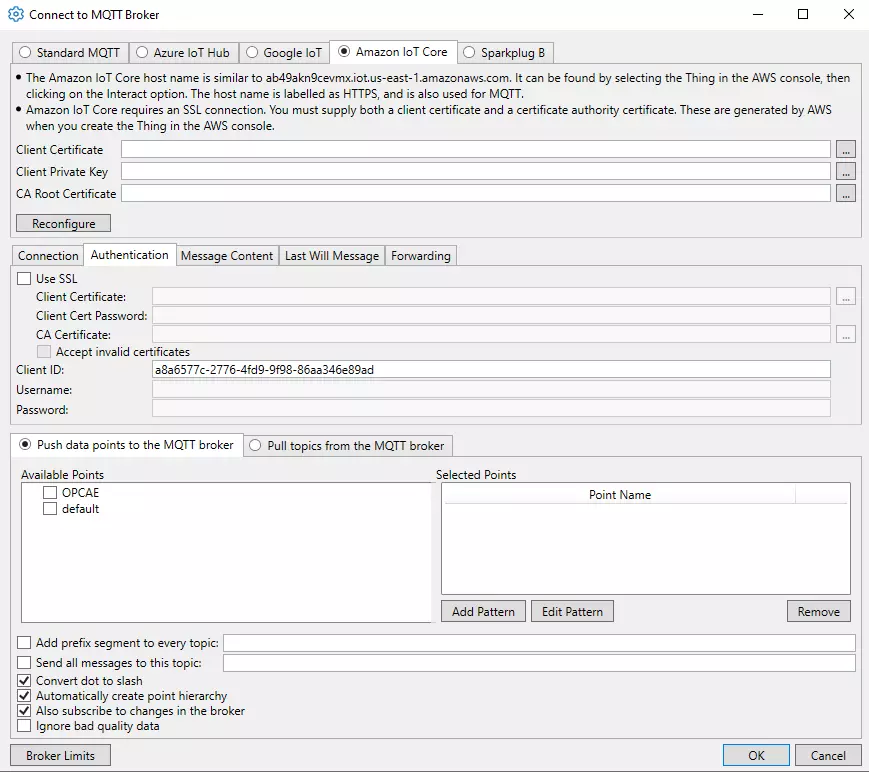Screen dimensions: 869x772
Task: Select the Standard MQTT radio option
Action: [25, 53]
